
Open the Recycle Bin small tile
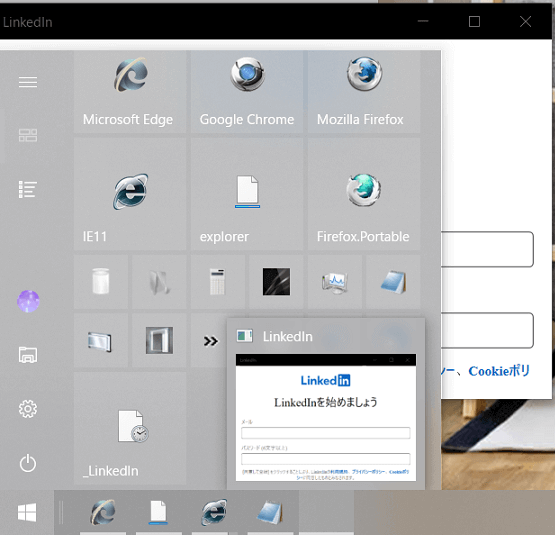pos(101,282)
